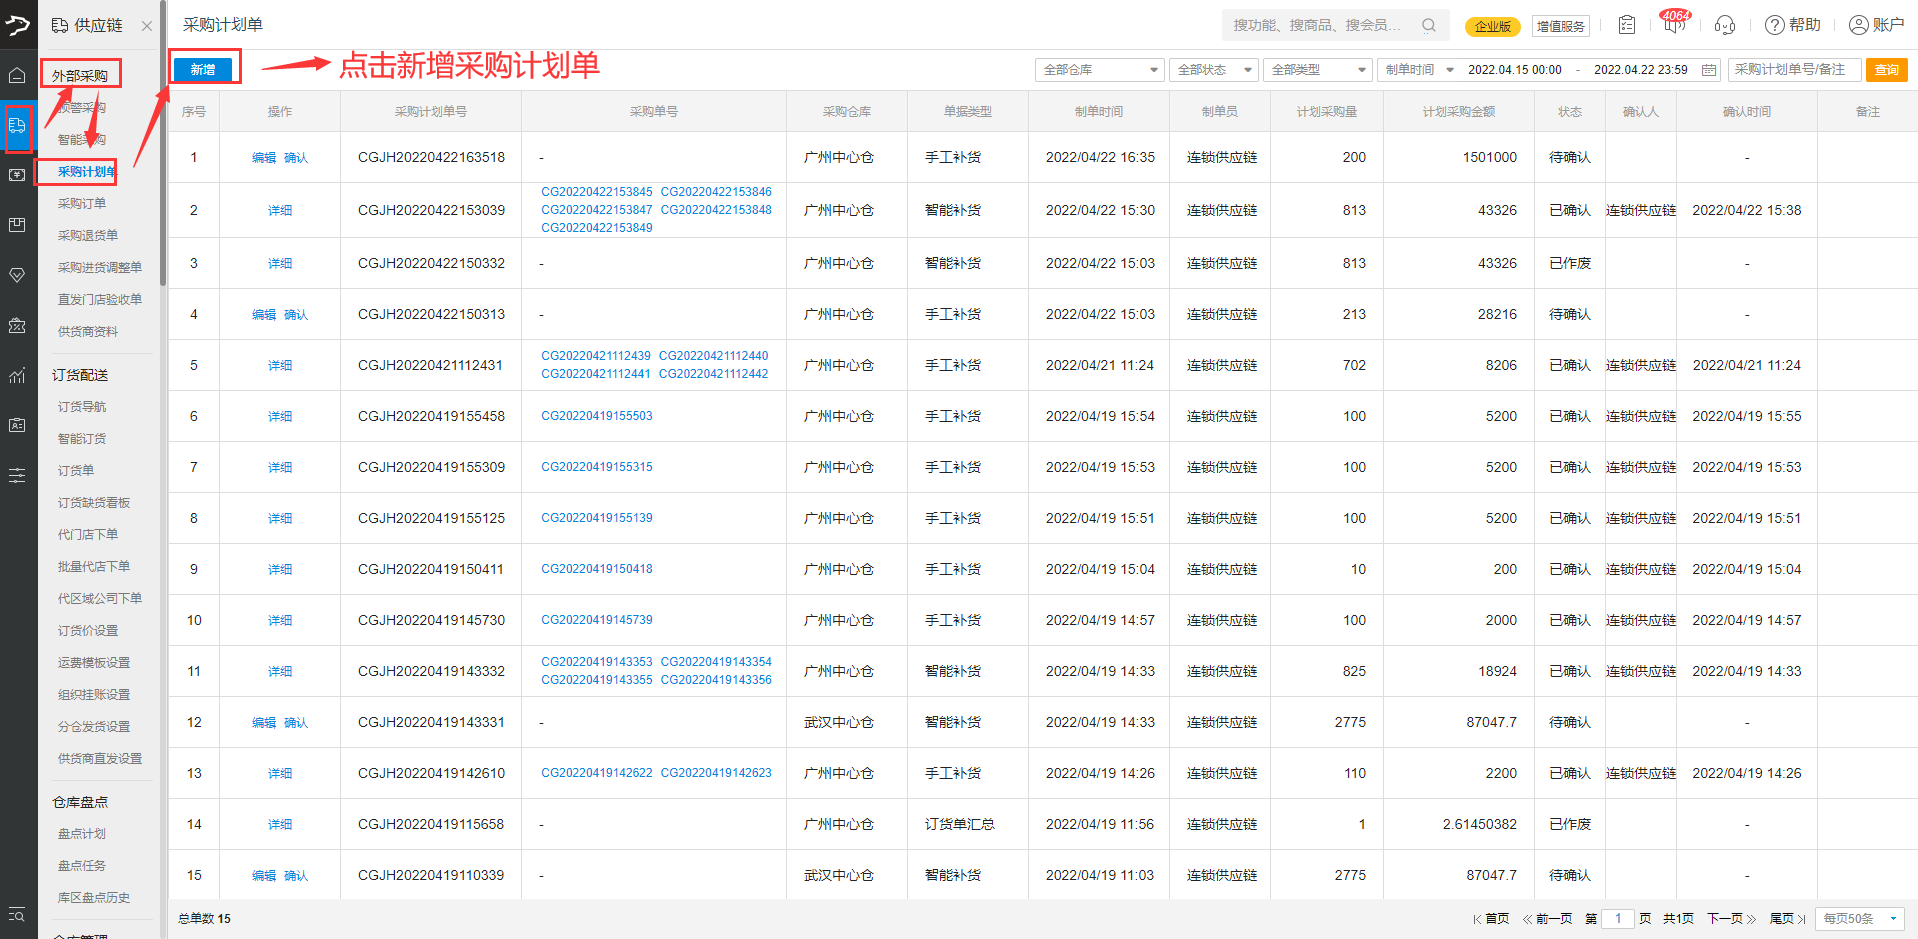The height and width of the screenshot is (939, 1918).
Task: Open the customer service headset icon
Action: [1725, 25]
